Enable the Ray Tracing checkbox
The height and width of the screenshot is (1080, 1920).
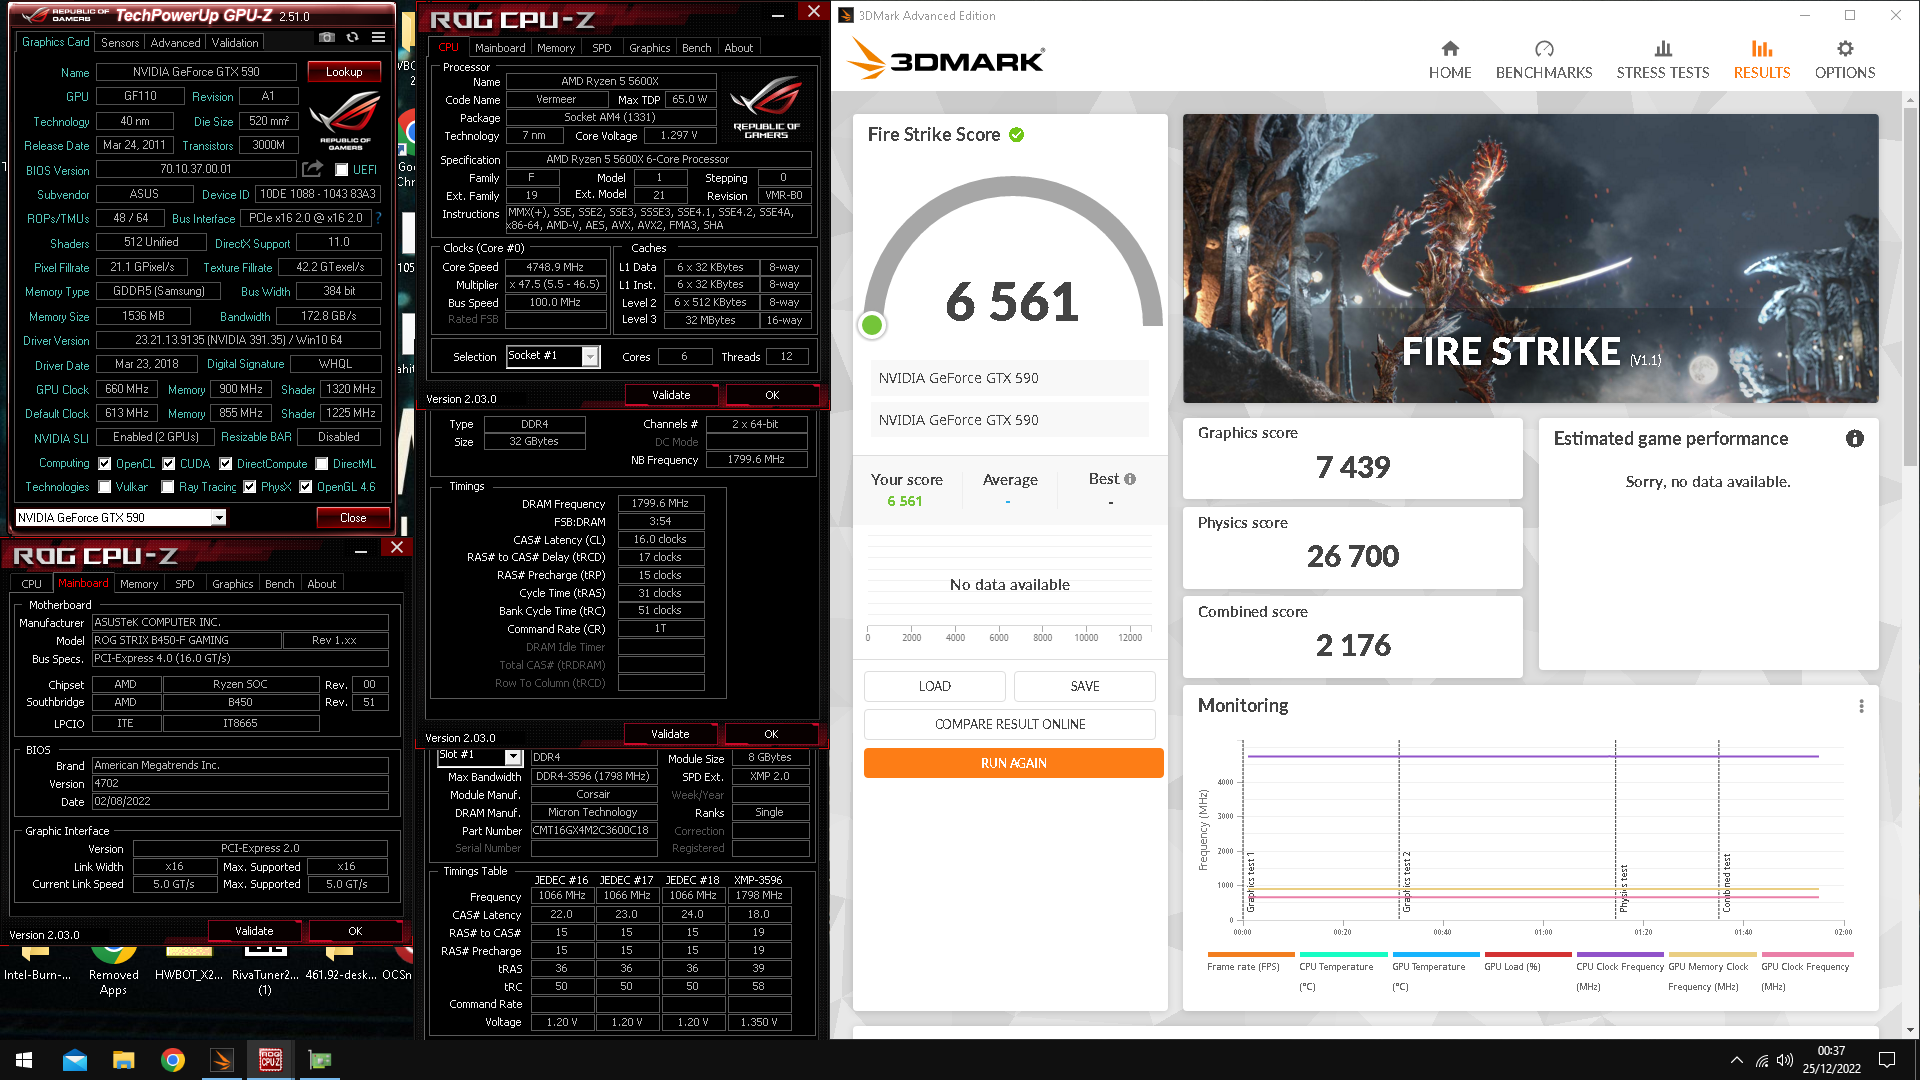coord(169,487)
